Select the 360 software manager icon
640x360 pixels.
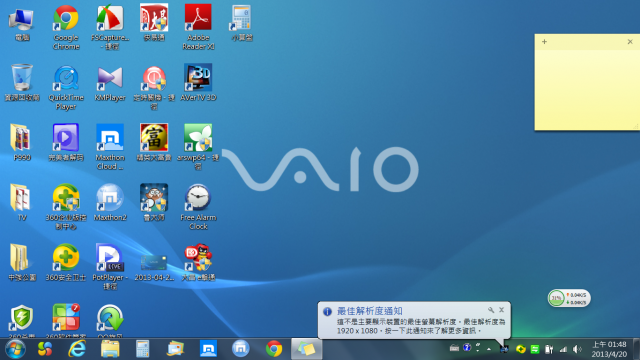[x=66, y=317]
